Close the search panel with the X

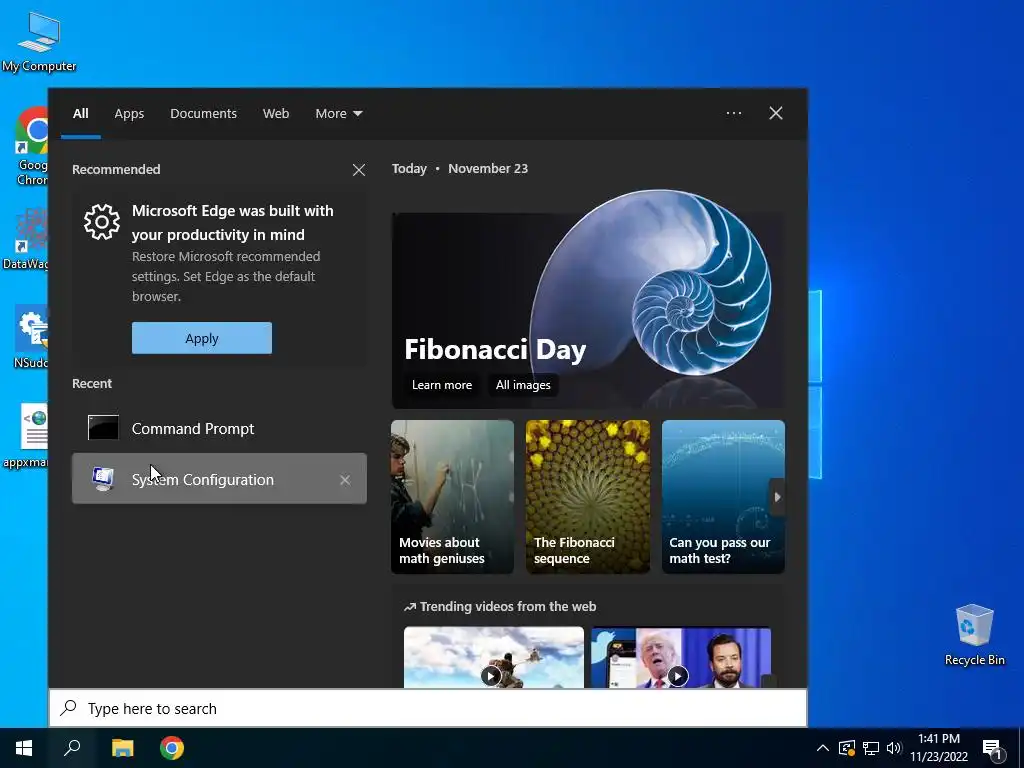[x=776, y=113]
